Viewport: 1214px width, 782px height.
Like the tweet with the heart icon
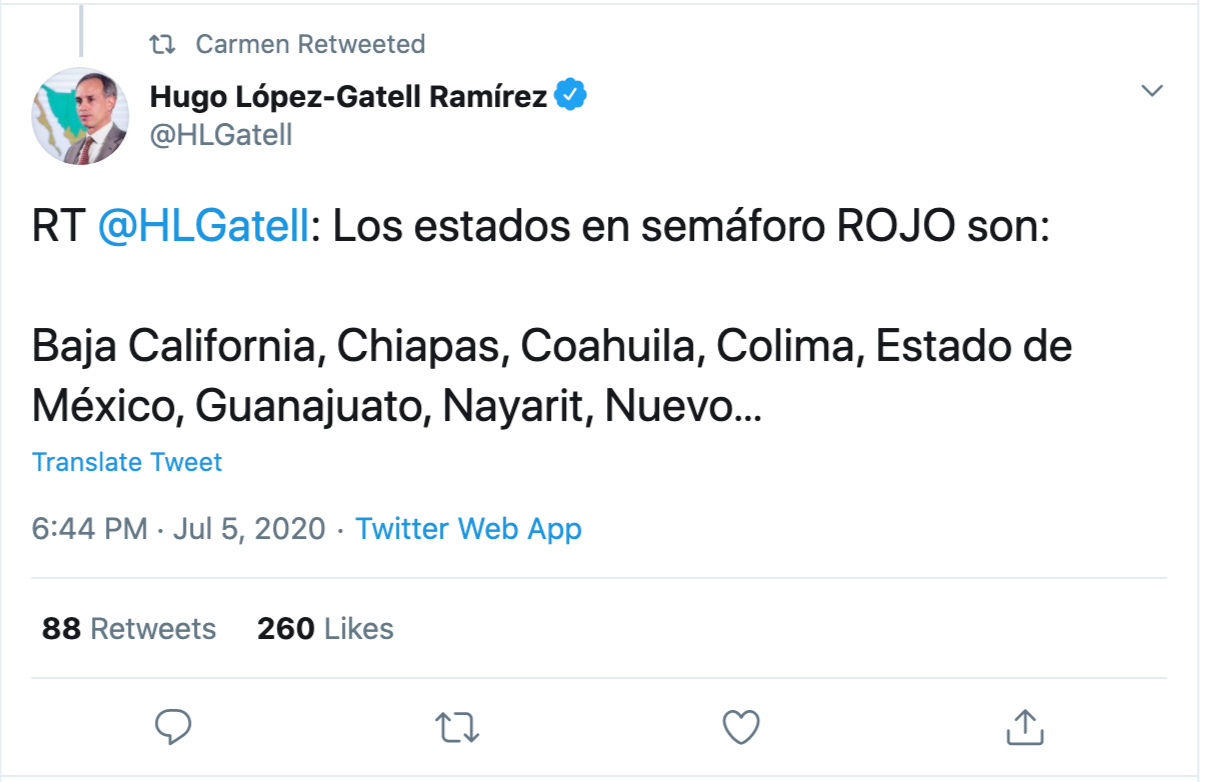coord(741,726)
